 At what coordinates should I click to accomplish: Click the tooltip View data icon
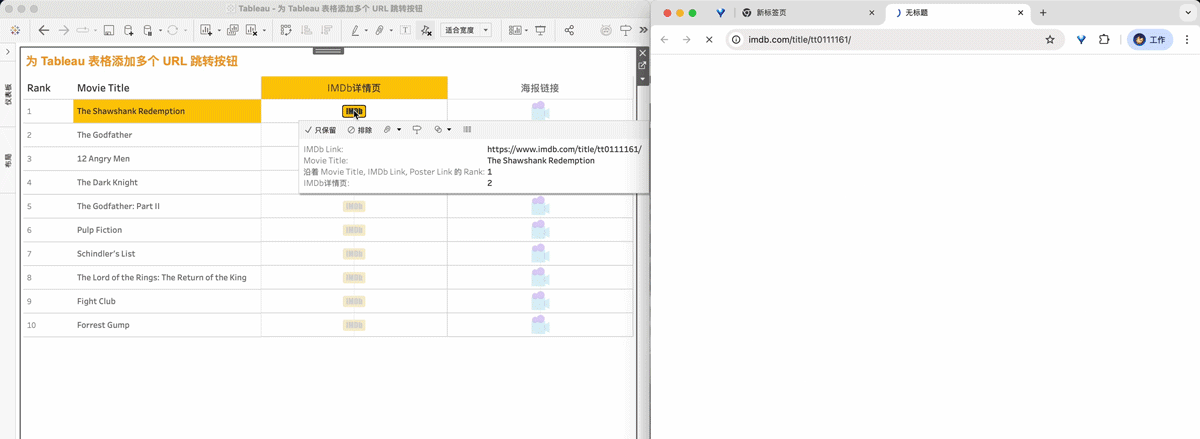coord(467,130)
